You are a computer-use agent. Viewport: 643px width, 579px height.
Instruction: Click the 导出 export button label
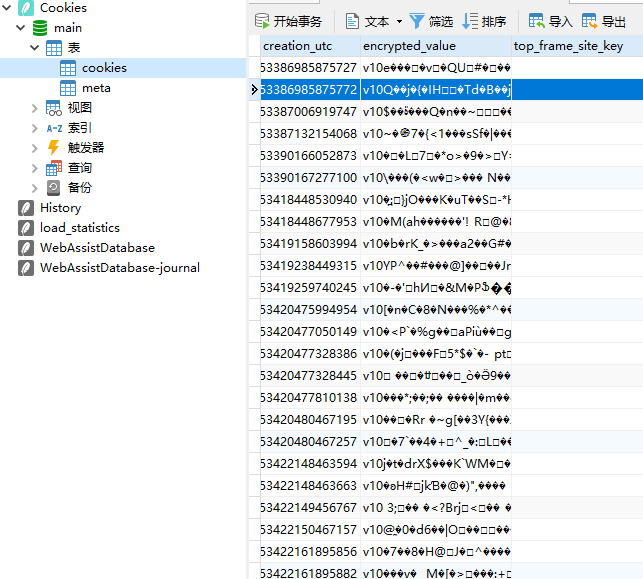pos(614,21)
